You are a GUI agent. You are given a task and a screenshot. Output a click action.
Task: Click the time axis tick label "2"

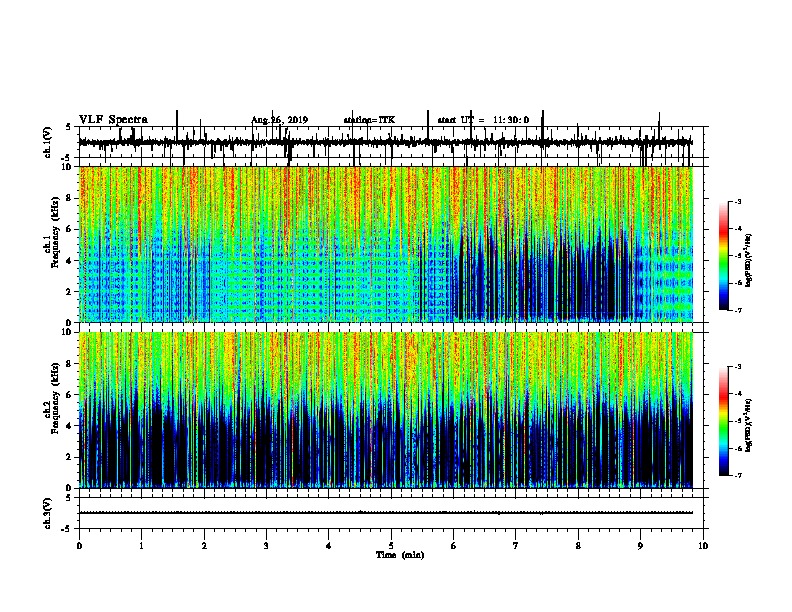pyautogui.click(x=204, y=546)
